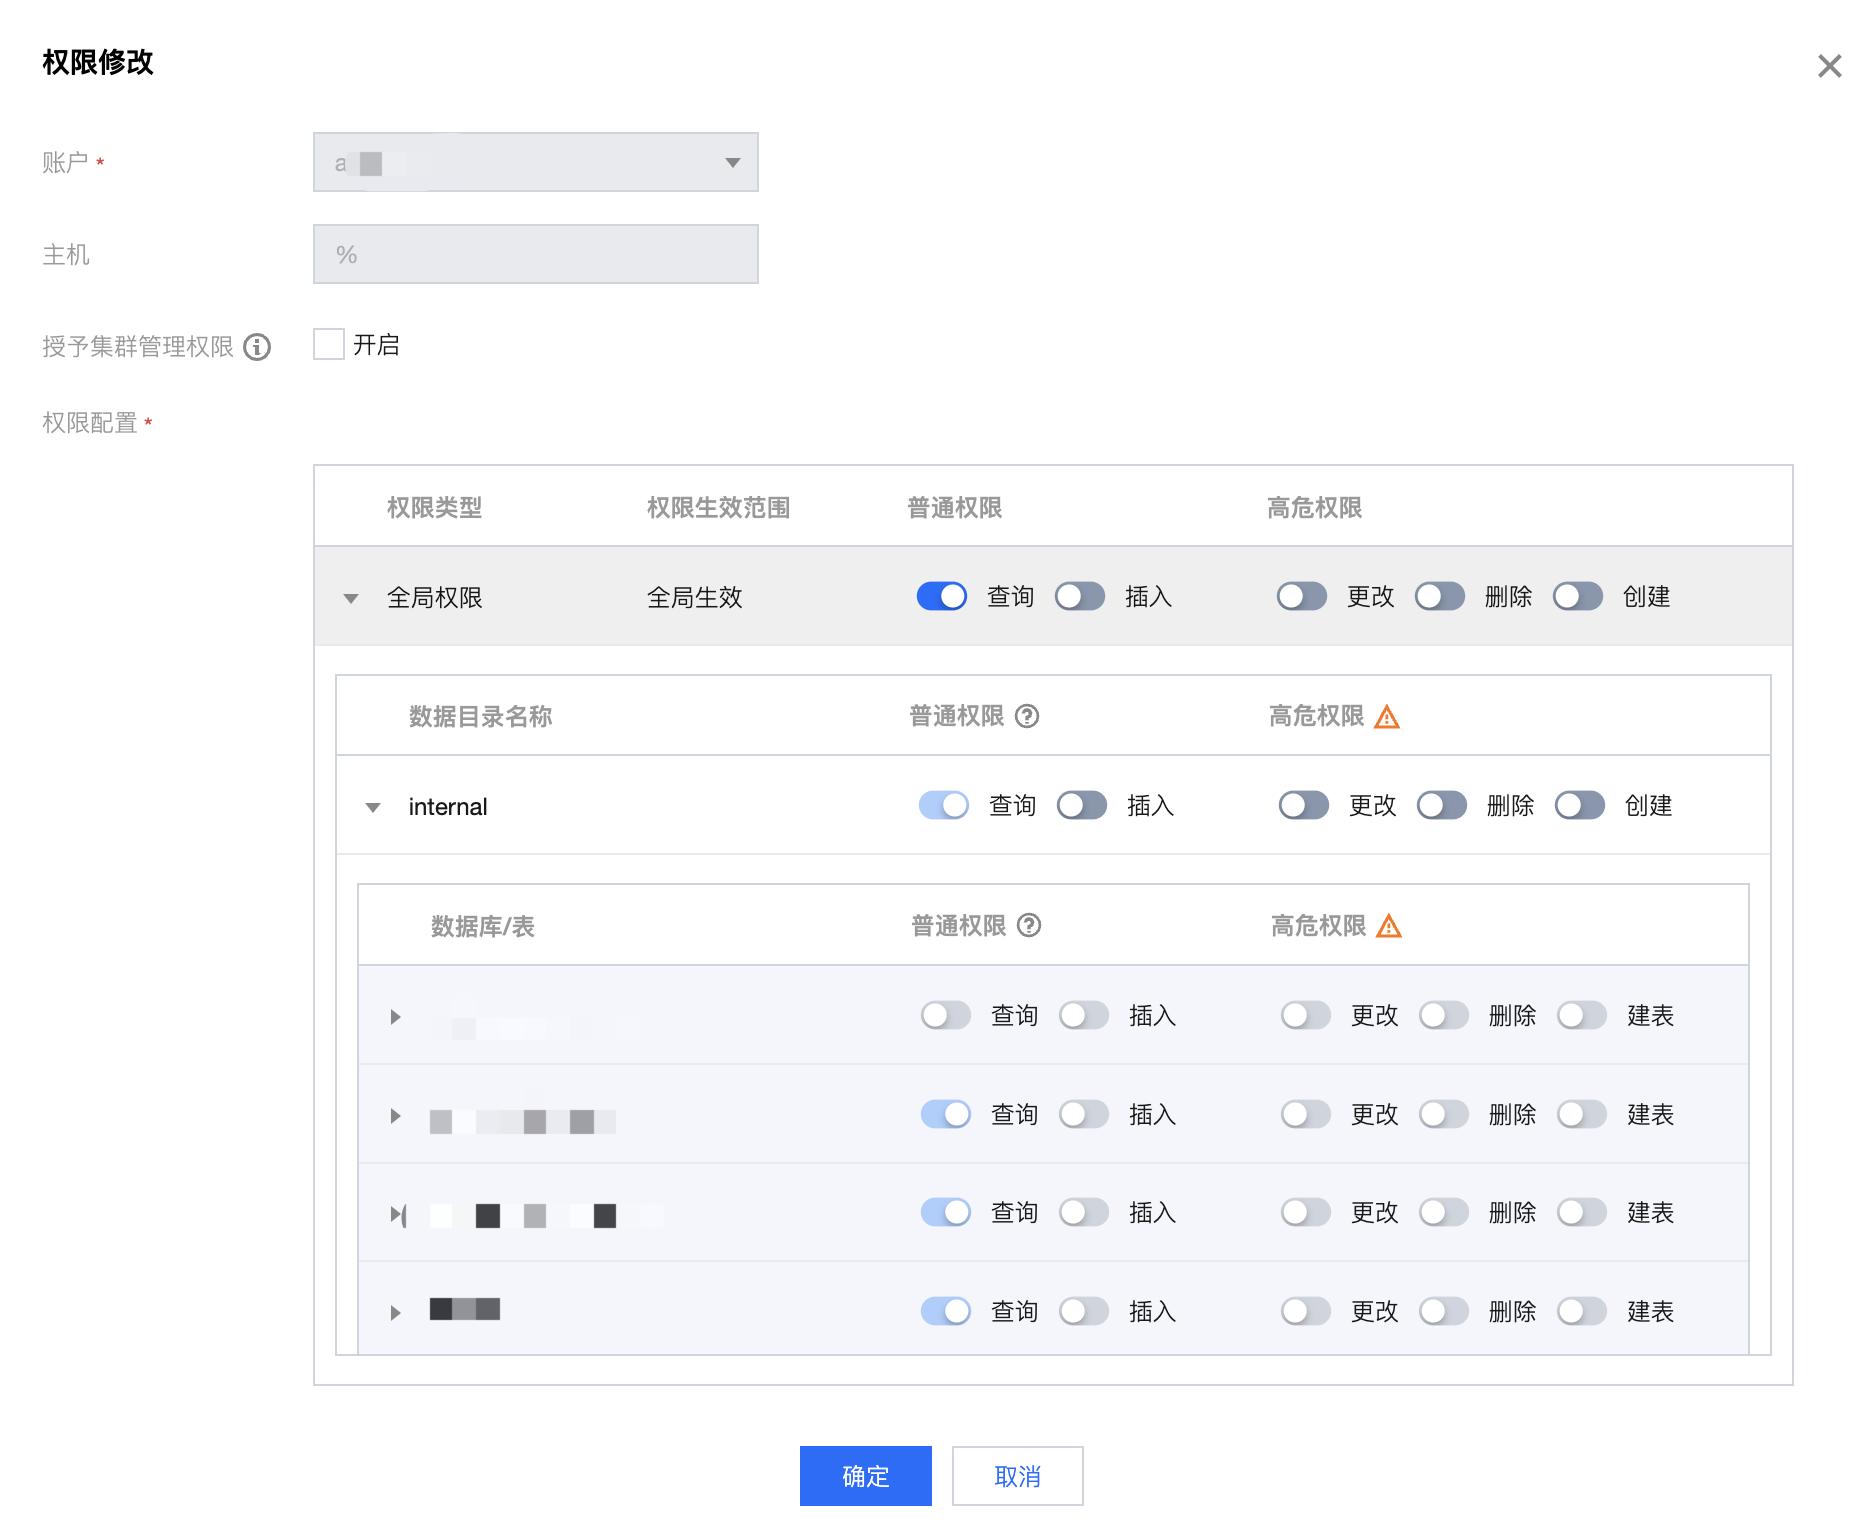Enable global 删除 high-risk toggle
Screen dimensions: 1870x1536
(x=1439, y=597)
